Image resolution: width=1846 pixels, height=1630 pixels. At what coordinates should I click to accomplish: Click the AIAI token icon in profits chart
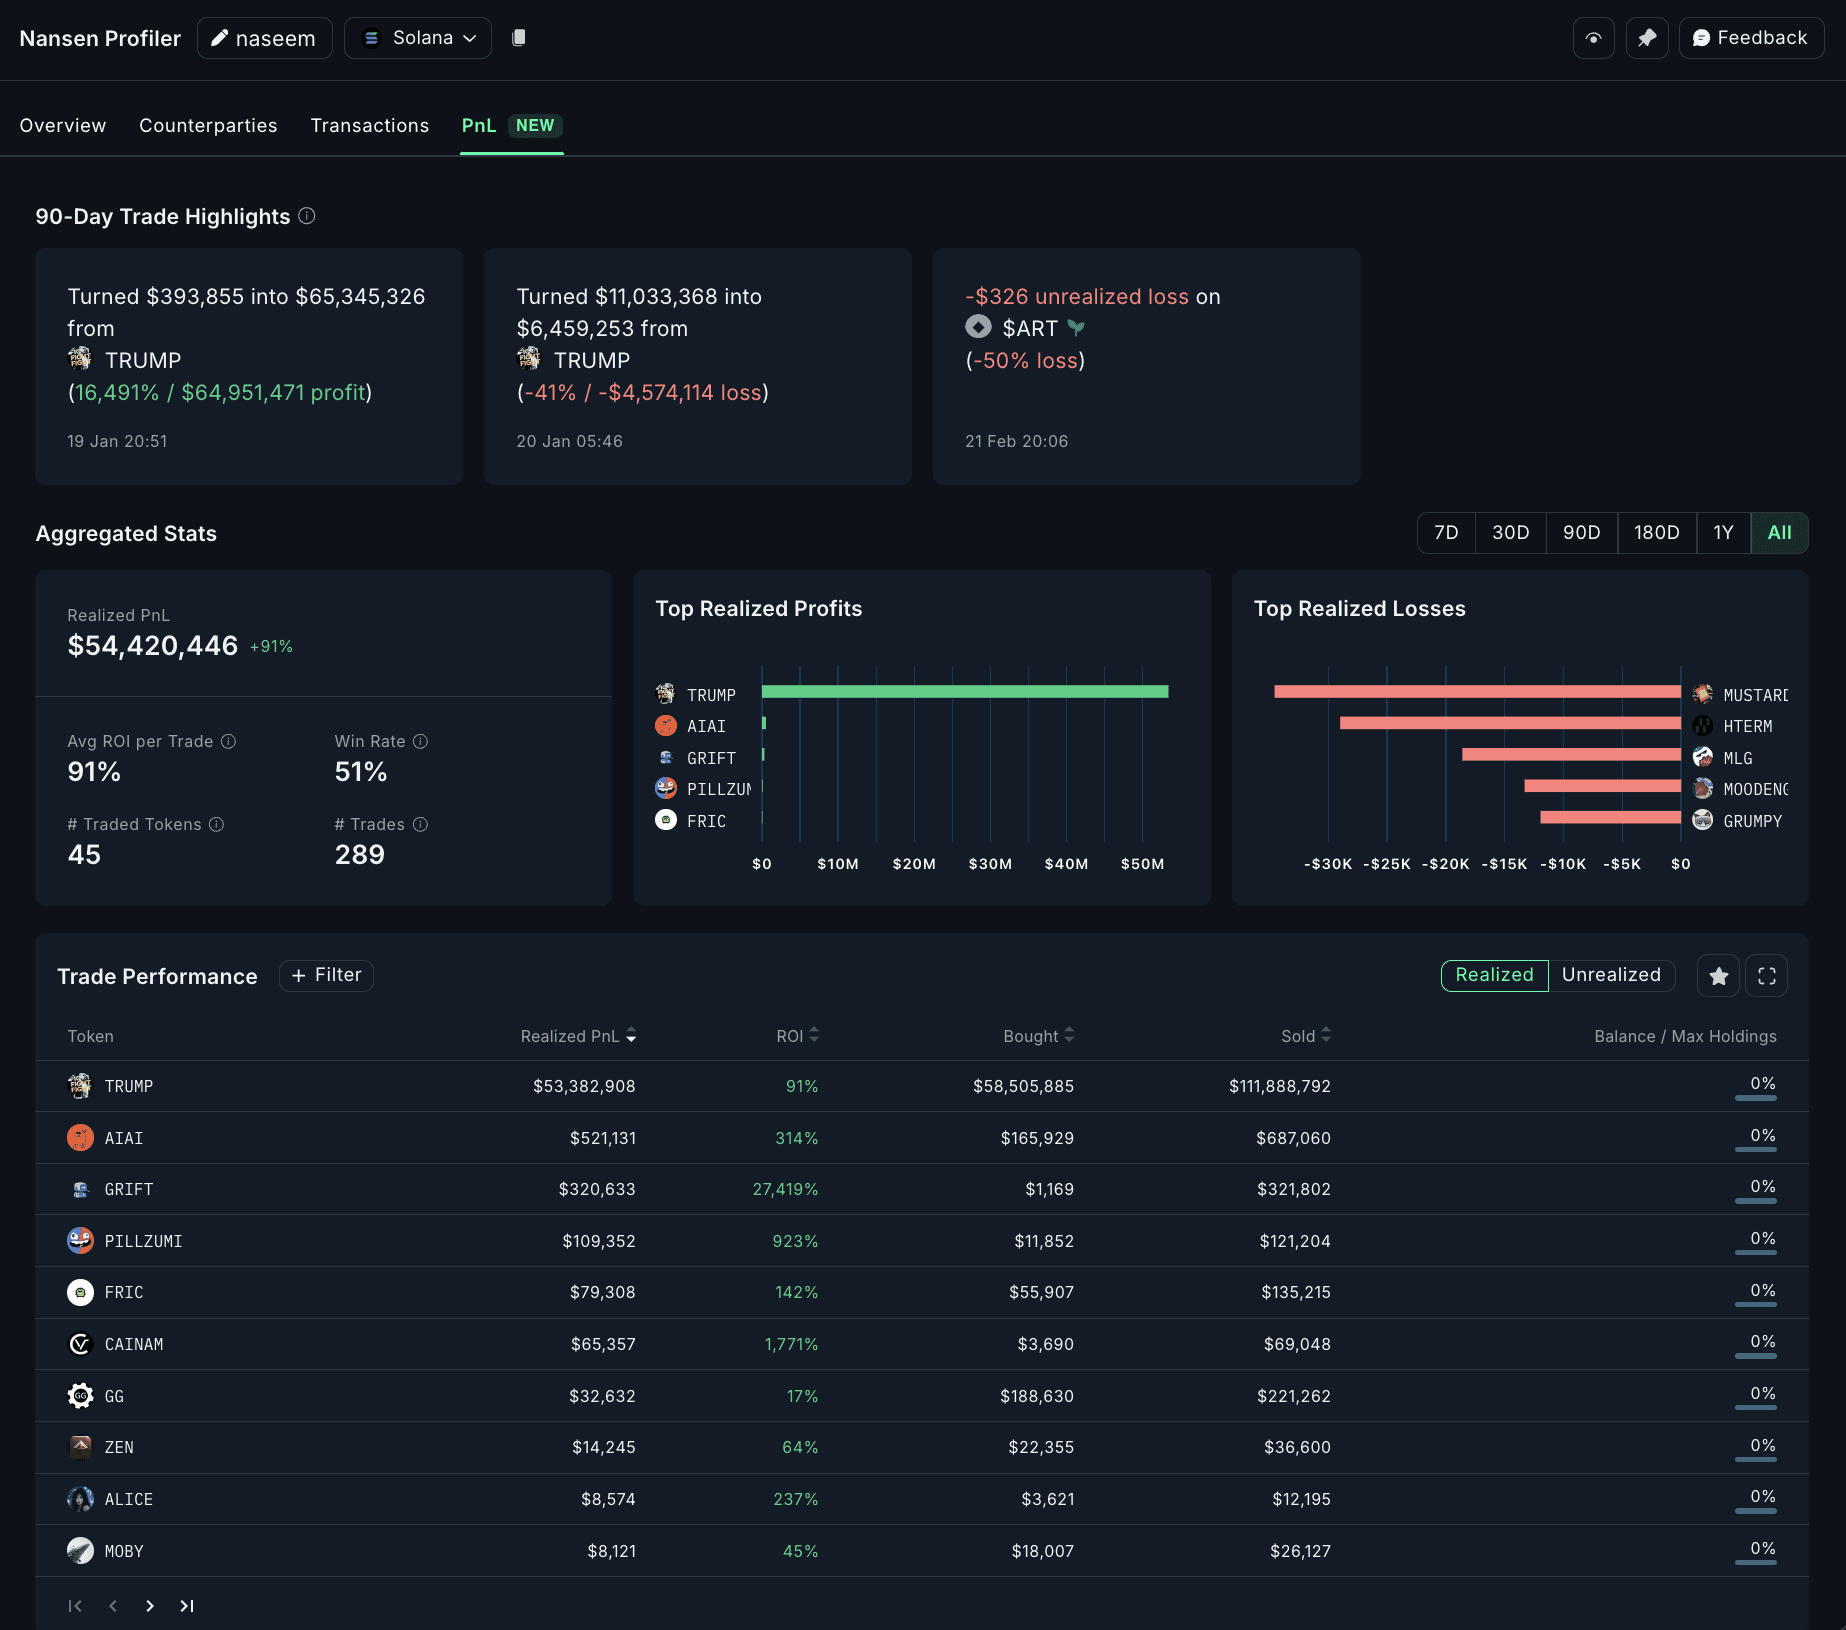pos(666,726)
